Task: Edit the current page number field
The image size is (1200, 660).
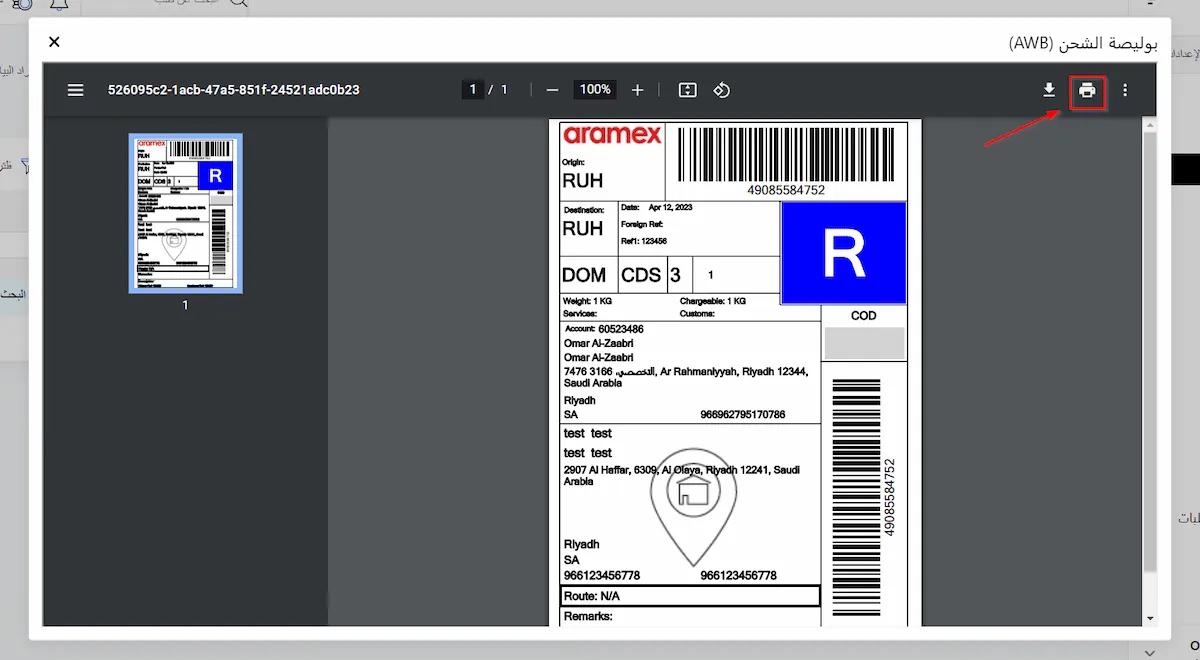Action: 472,90
